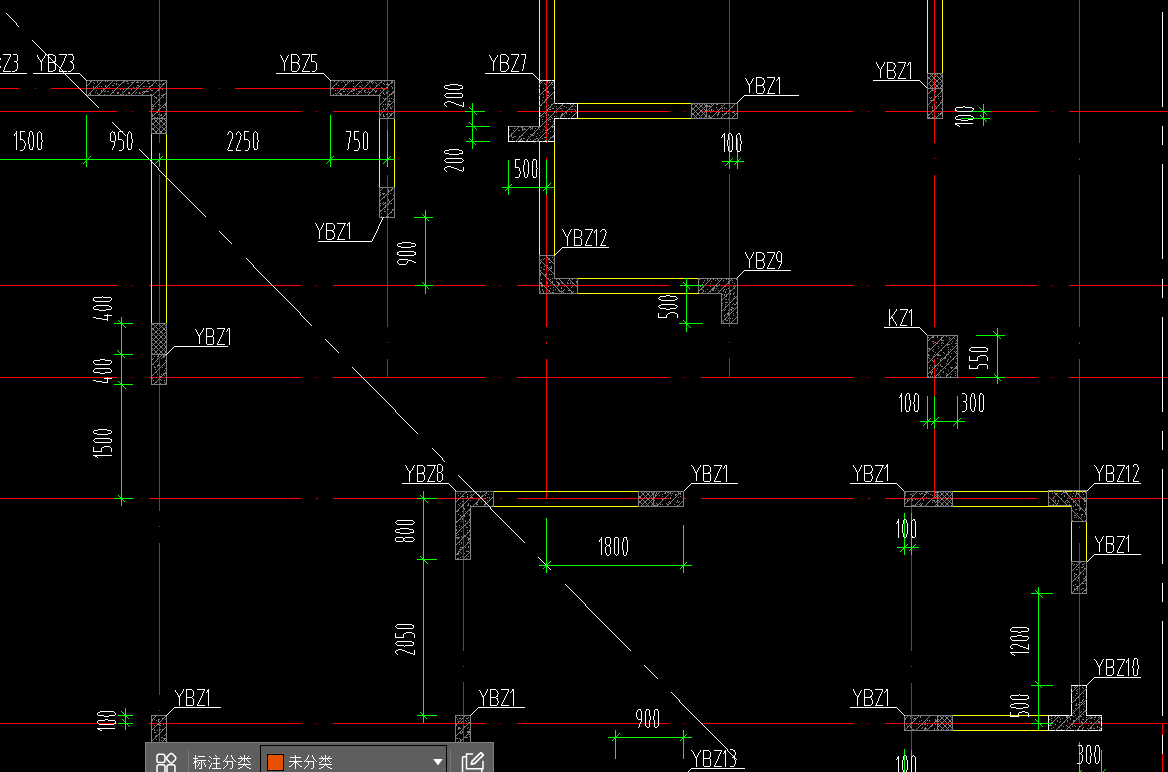Select the KZ1 column label
This screenshot has width=1168, height=772.
[x=901, y=319]
